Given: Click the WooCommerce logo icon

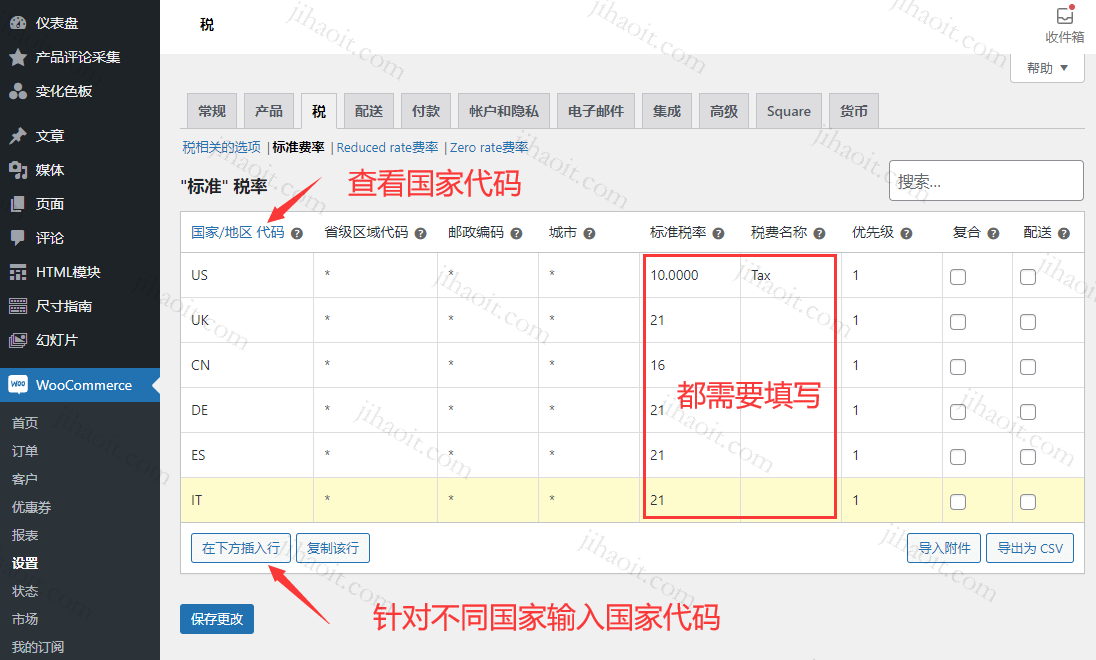Looking at the screenshot, I should click(x=18, y=385).
